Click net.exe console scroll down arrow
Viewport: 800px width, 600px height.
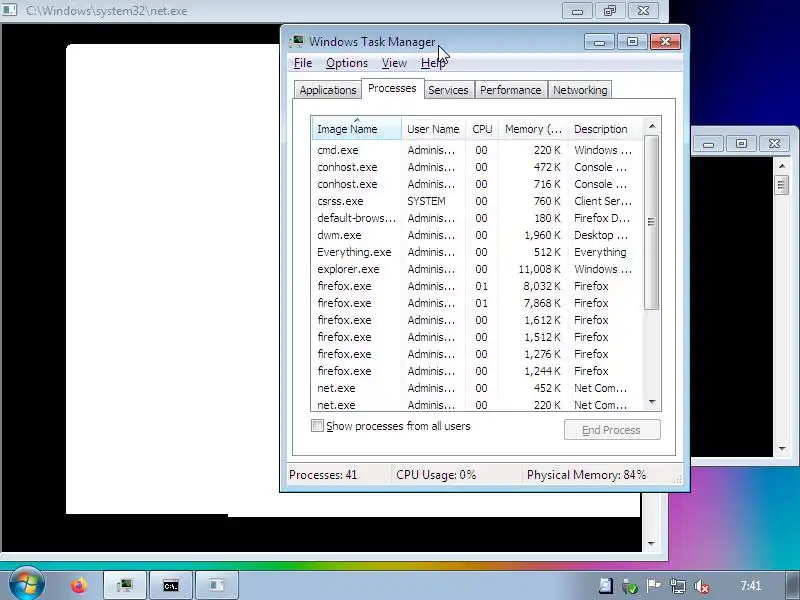(x=651, y=544)
